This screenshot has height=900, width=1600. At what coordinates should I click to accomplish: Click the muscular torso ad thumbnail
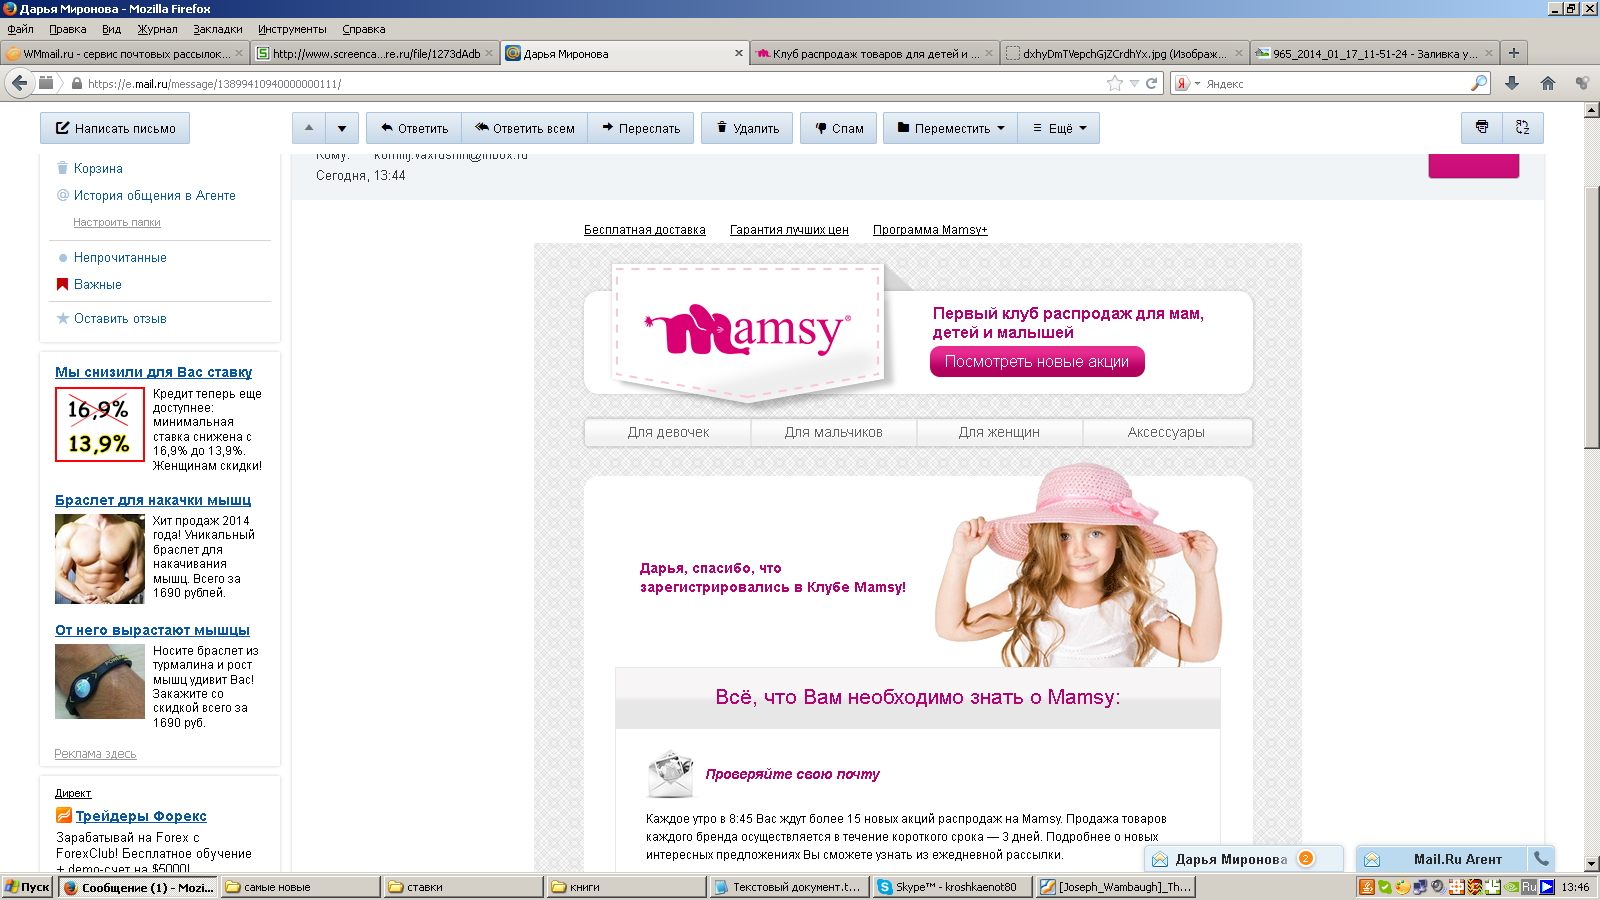click(x=100, y=559)
